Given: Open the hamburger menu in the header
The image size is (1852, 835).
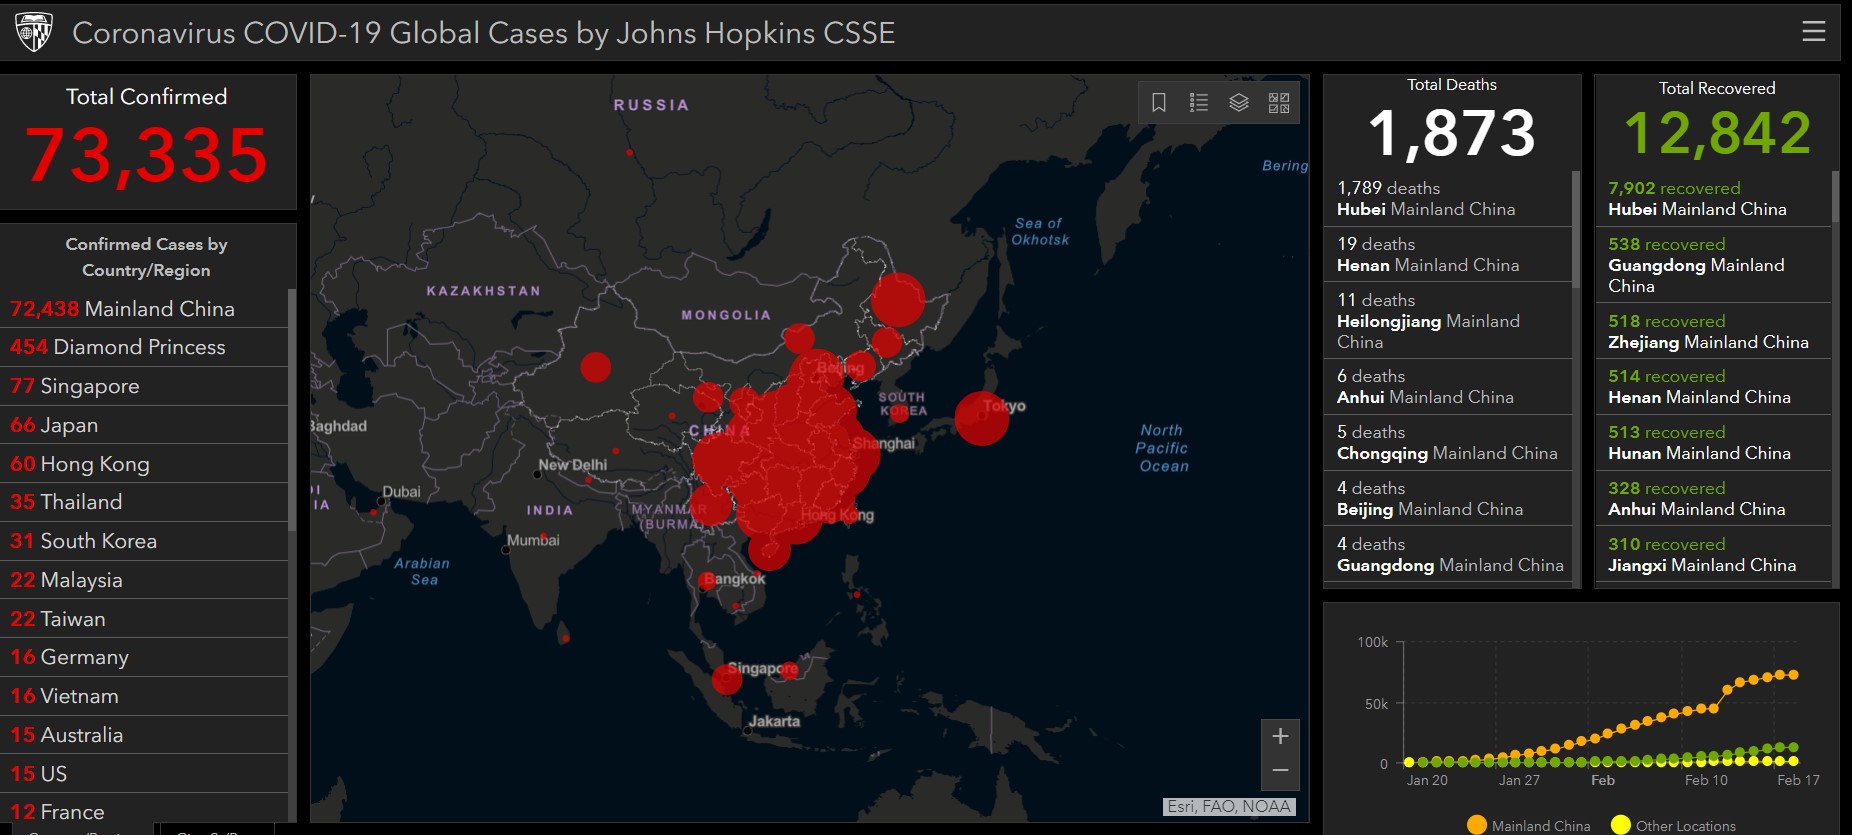Looking at the screenshot, I should pos(1813,32).
